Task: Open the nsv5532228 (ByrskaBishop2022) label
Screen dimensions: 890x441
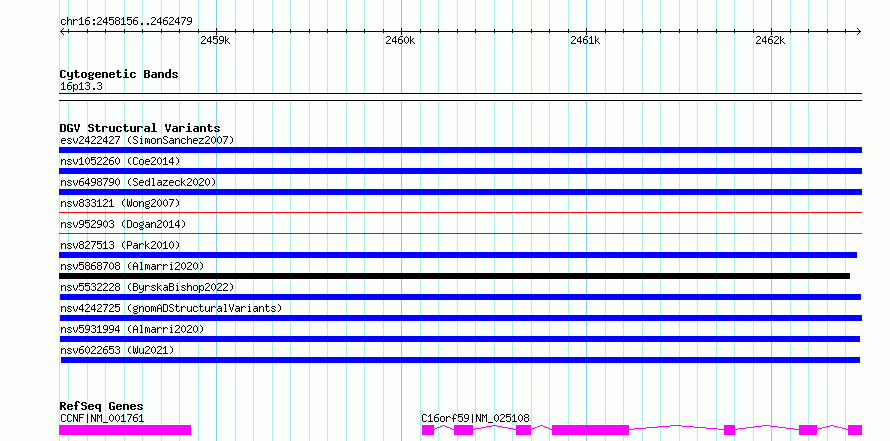Action: coord(147,287)
